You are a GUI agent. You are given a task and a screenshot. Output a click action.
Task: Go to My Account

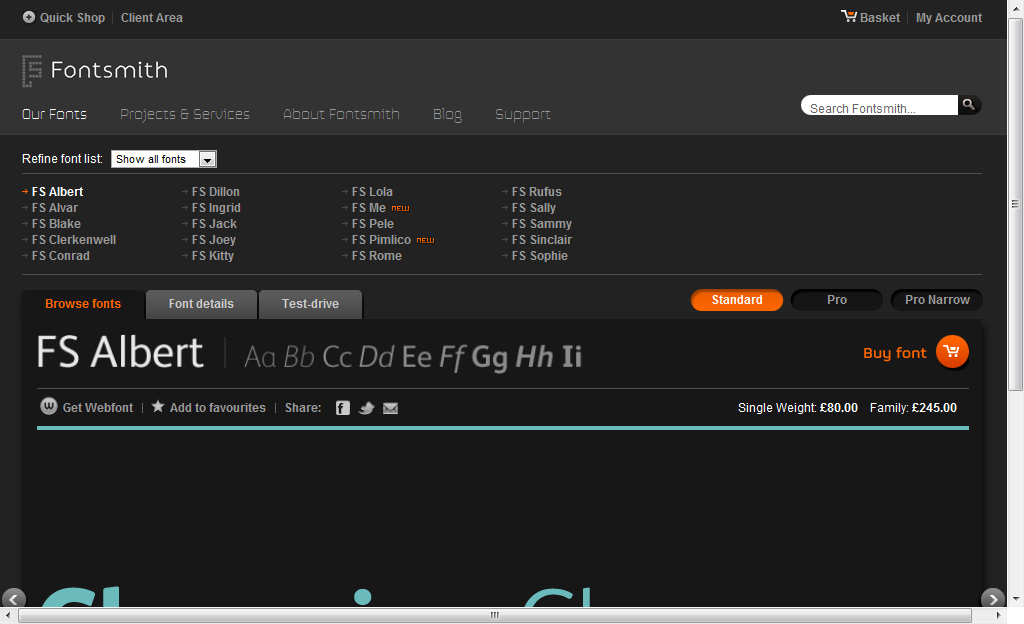click(949, 18)
